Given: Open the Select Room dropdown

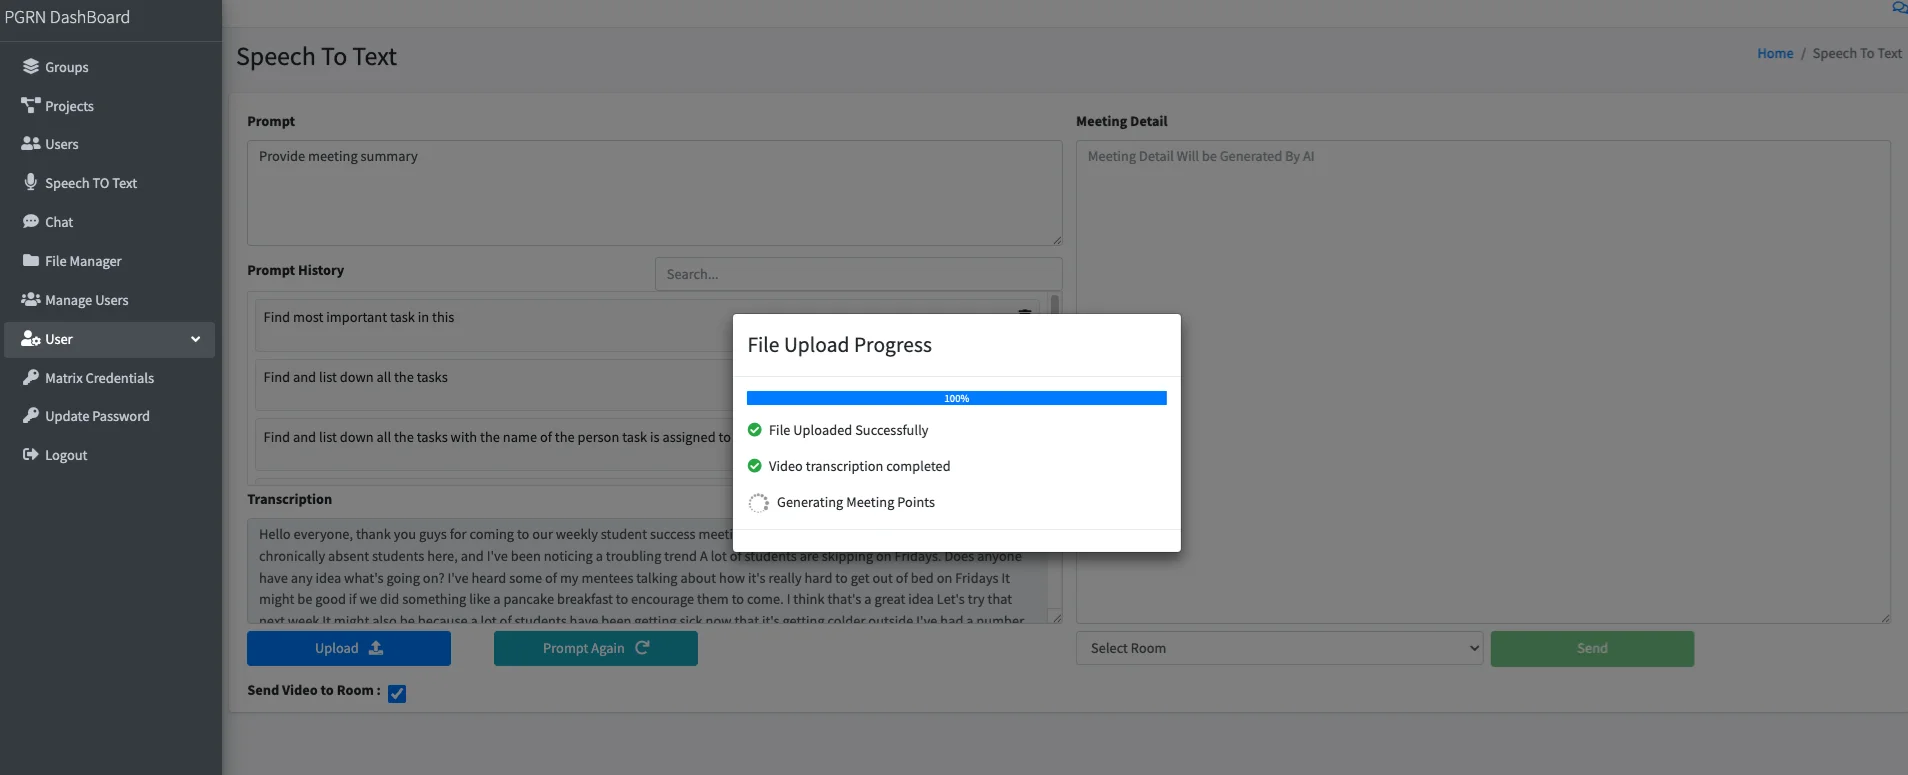Looking at the screenshot, I should tap(1279, 648).
